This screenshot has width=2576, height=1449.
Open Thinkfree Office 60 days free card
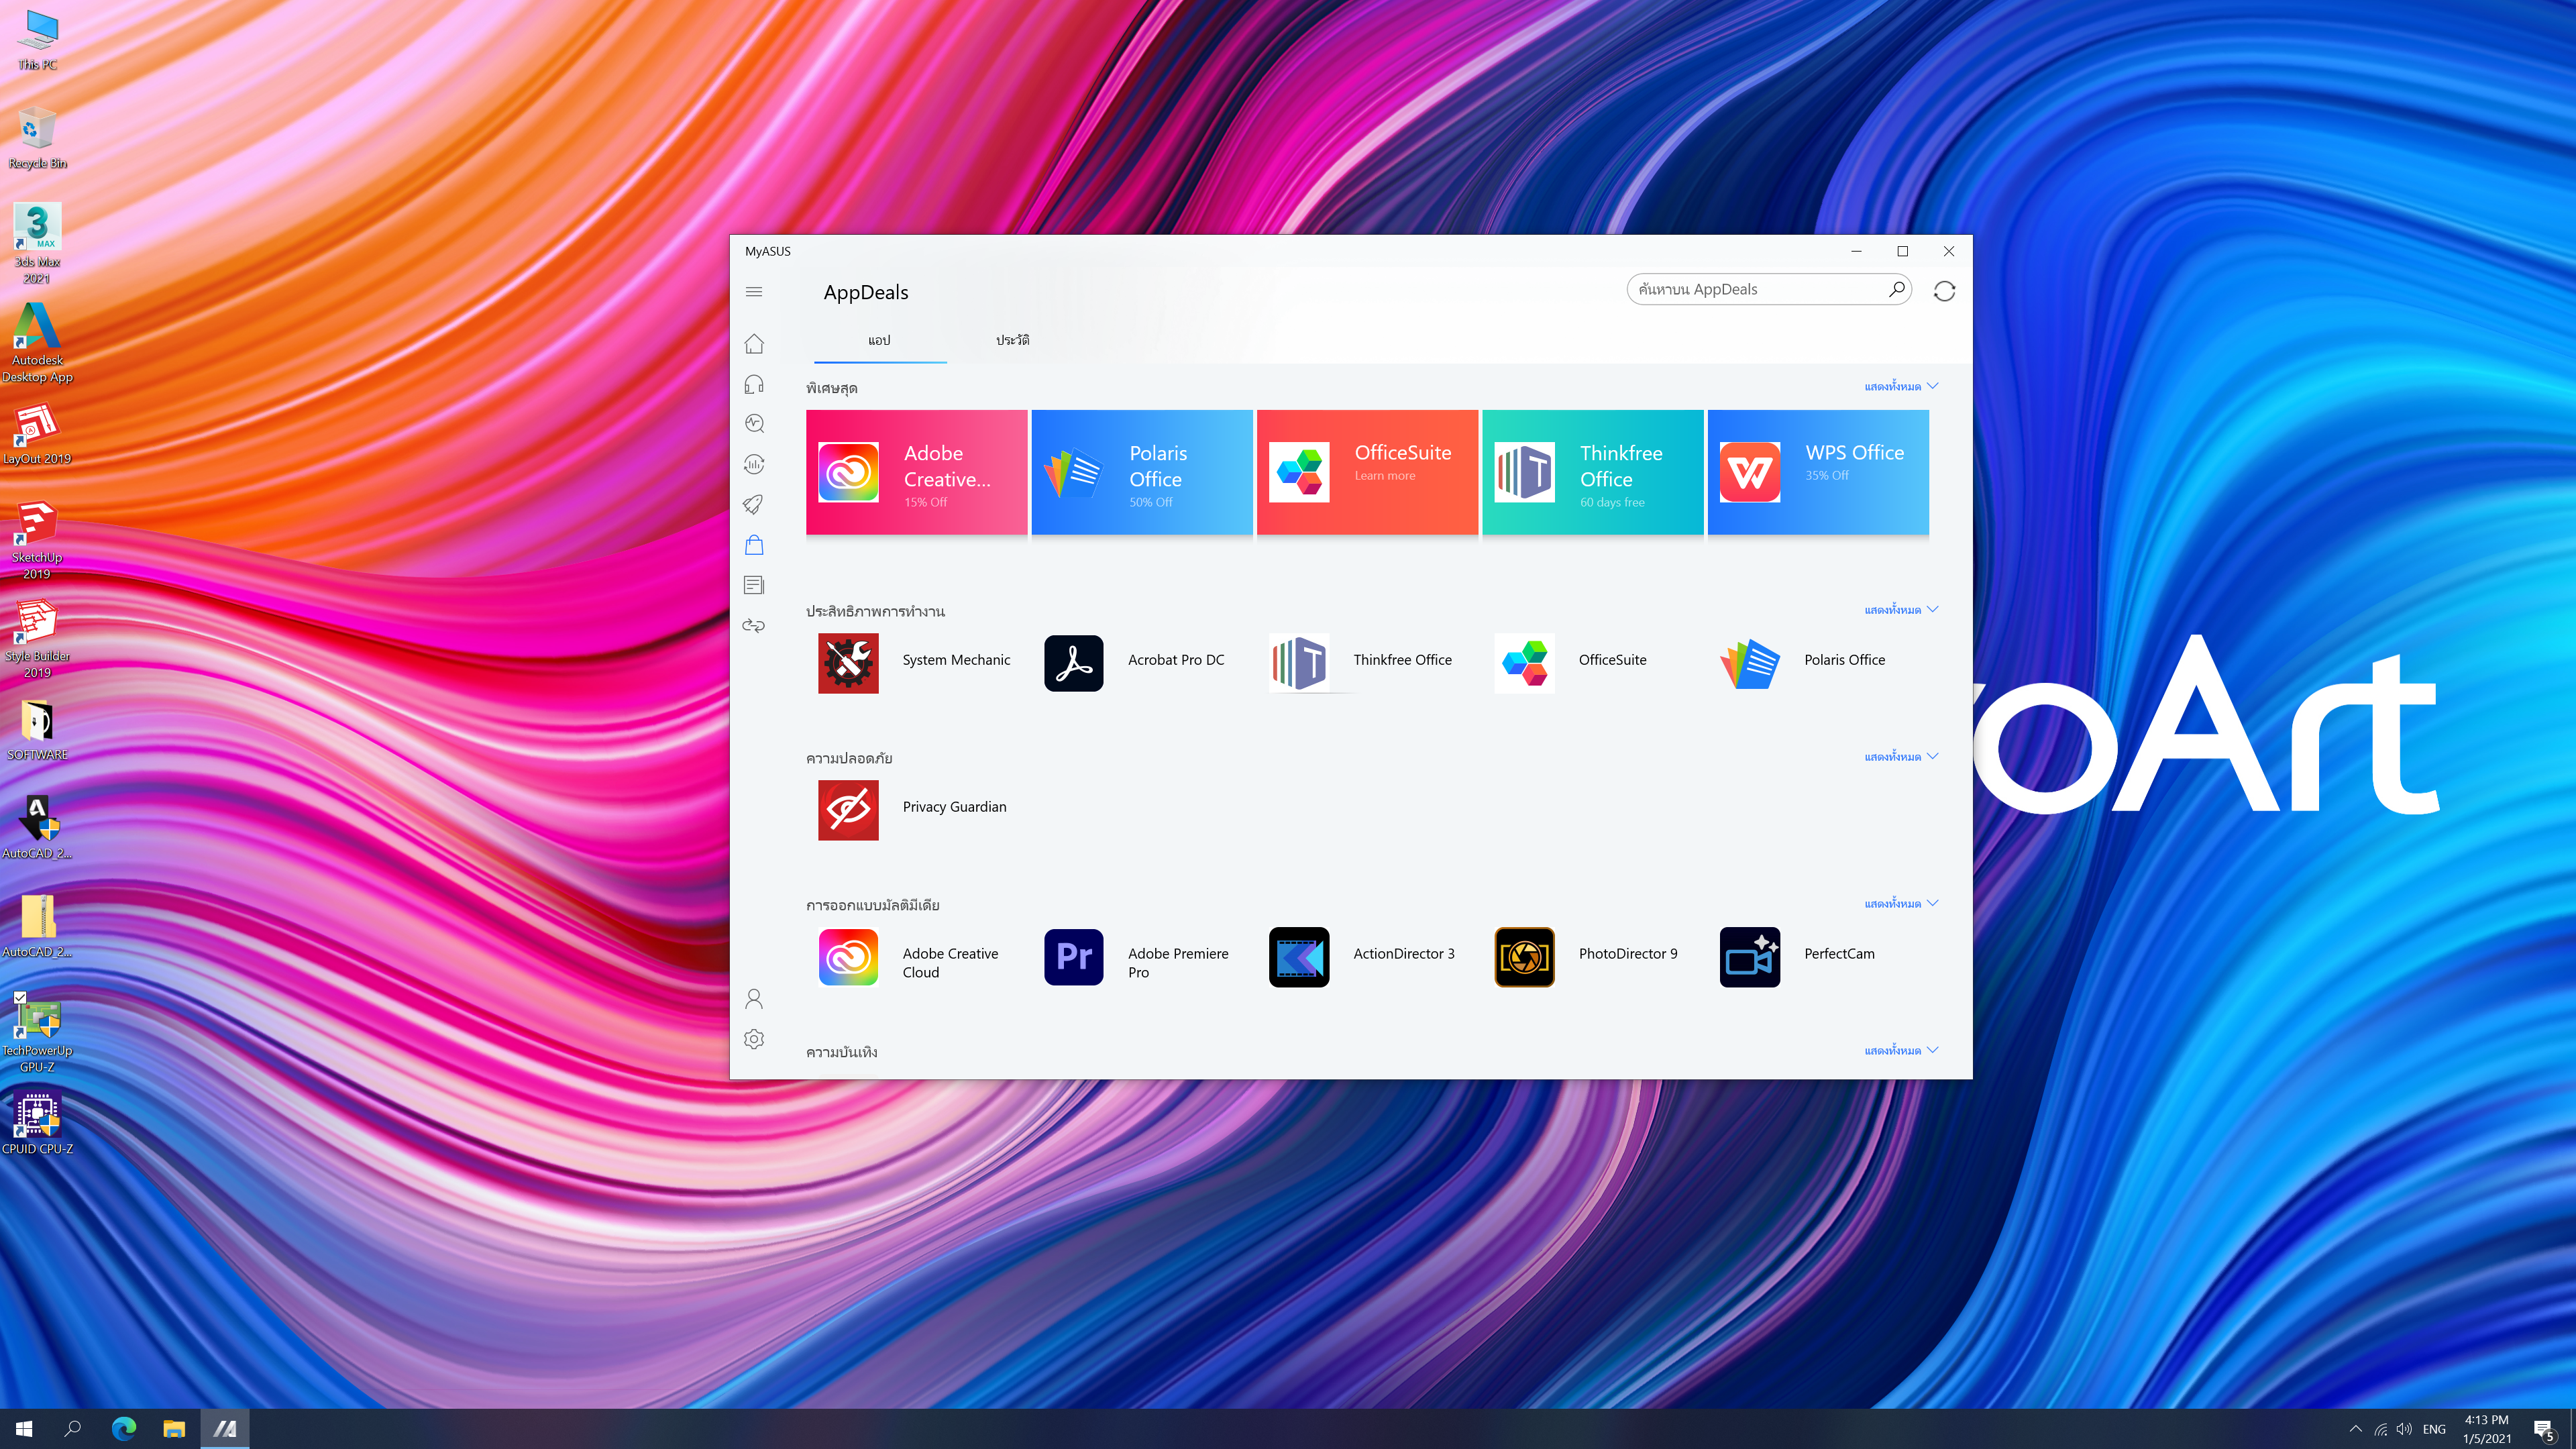click(1592, 472)
